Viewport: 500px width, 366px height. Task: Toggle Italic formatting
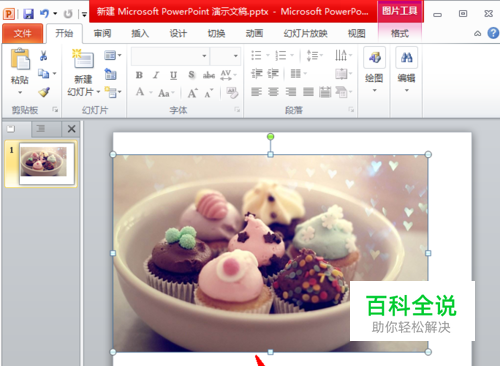[156, 75]
